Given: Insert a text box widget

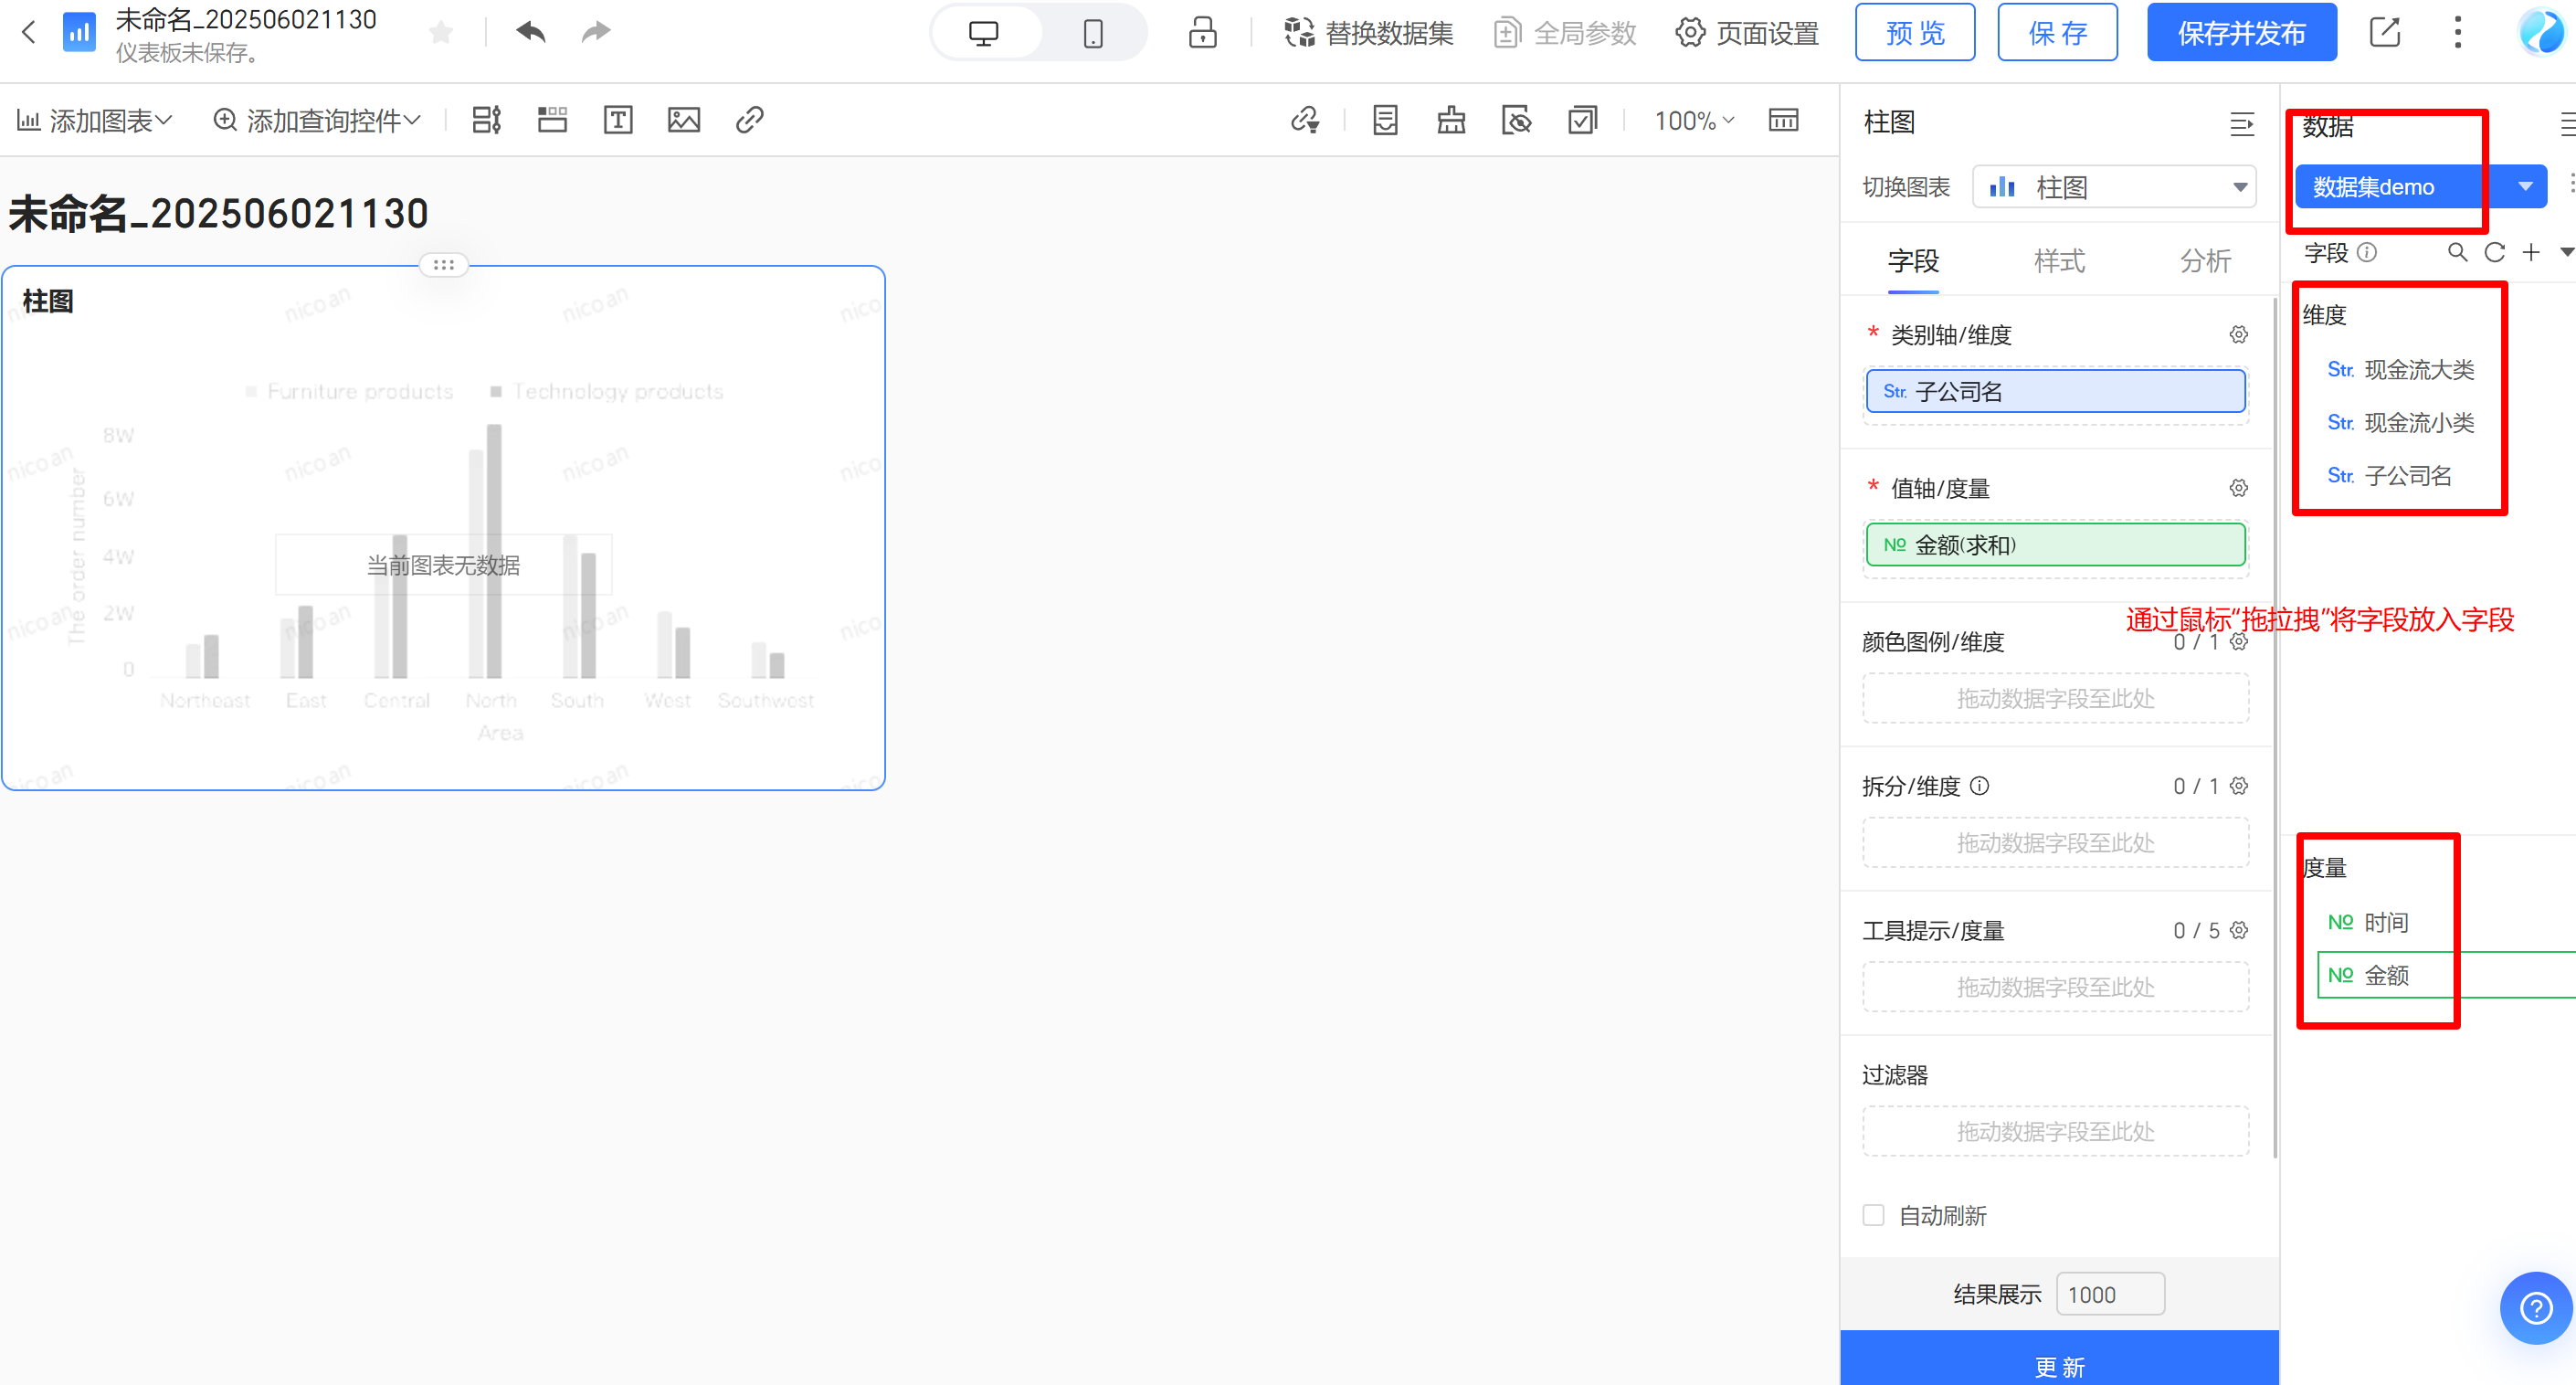Looking at the screenshot, I should [618, 120].
